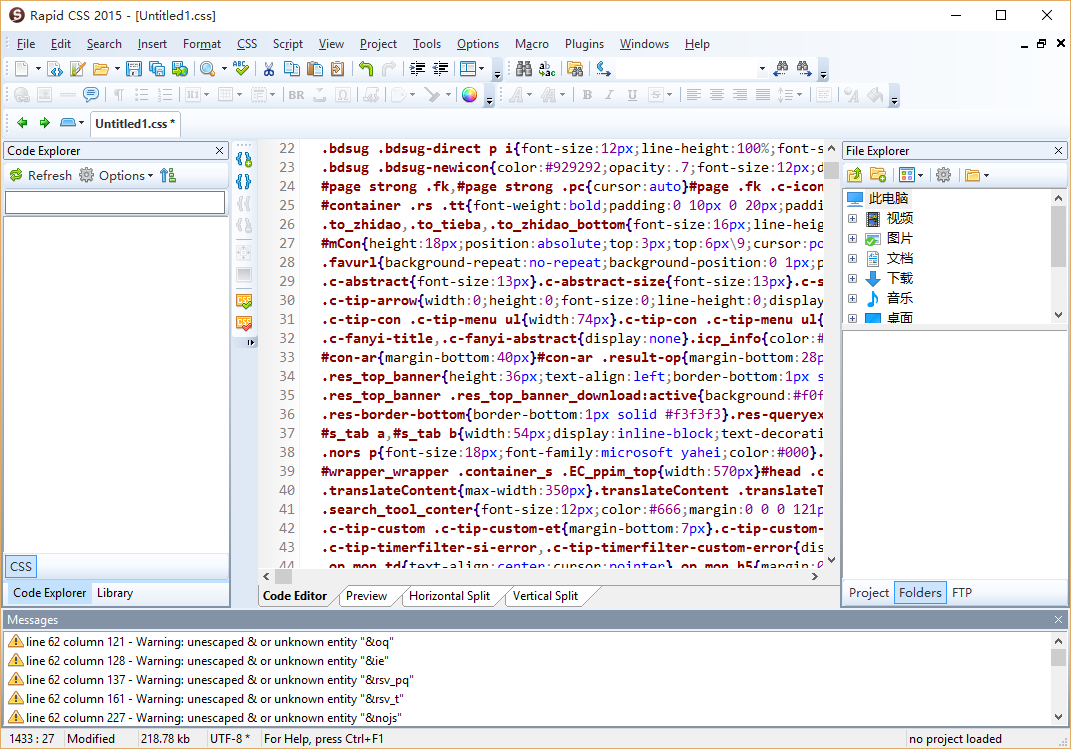Open the search field dropdown arrow in toolbar

pos(762,68)
